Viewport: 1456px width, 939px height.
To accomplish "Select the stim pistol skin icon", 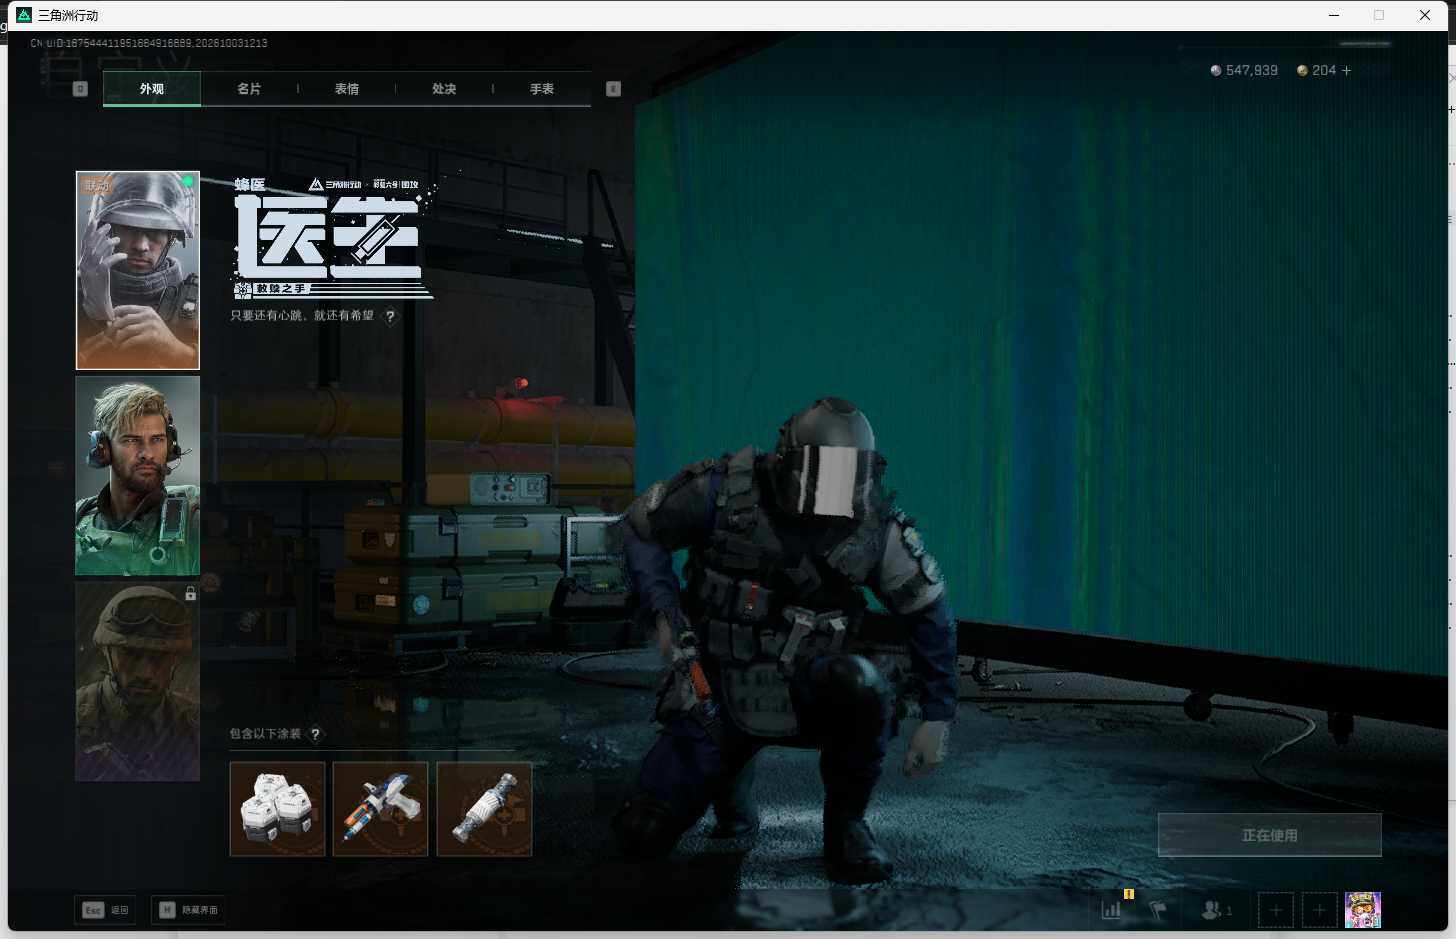I will (x=380, y=809).
